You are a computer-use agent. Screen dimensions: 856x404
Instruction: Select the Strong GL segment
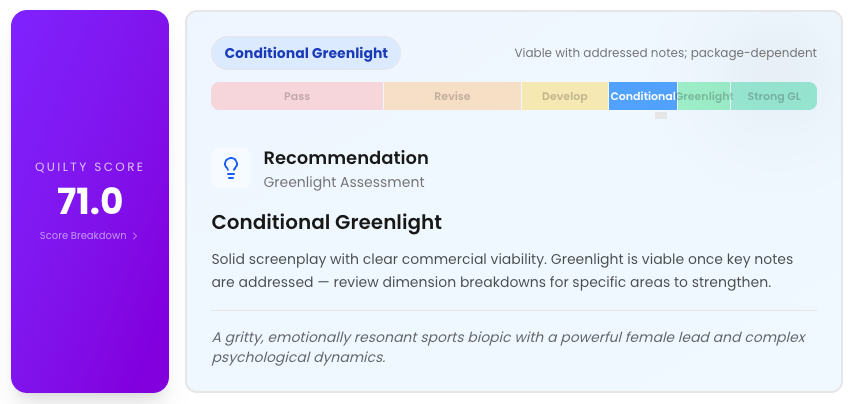[774, 96]
